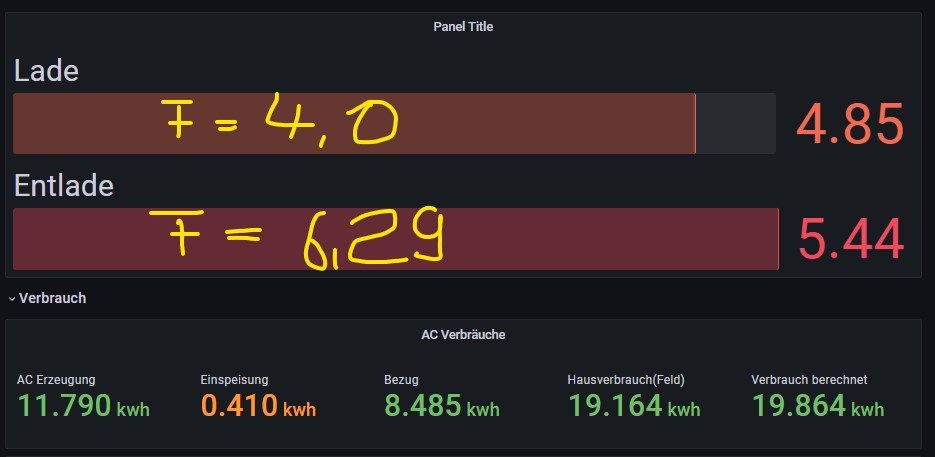
Task: Click the orange Einspeisung value 0.410 kwh
Action: click(258, 406)
